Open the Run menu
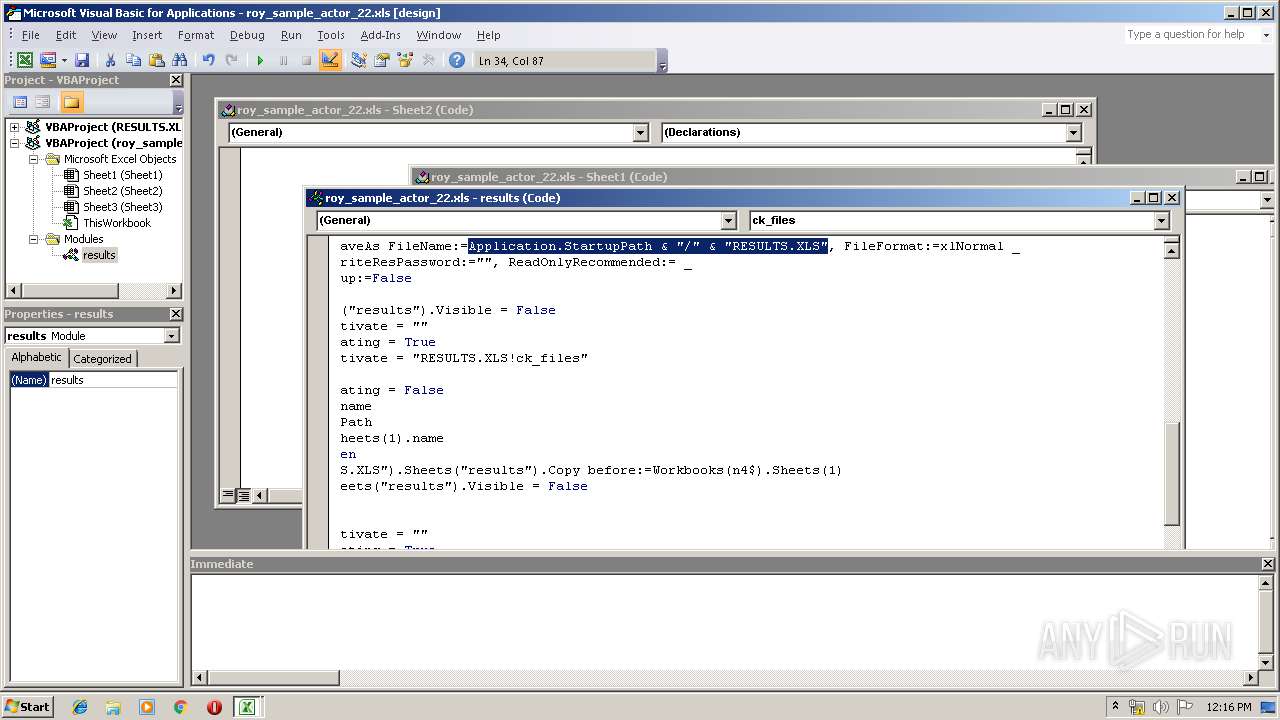The width and height of the screenshot is (1280, 720). pos(291,35)
